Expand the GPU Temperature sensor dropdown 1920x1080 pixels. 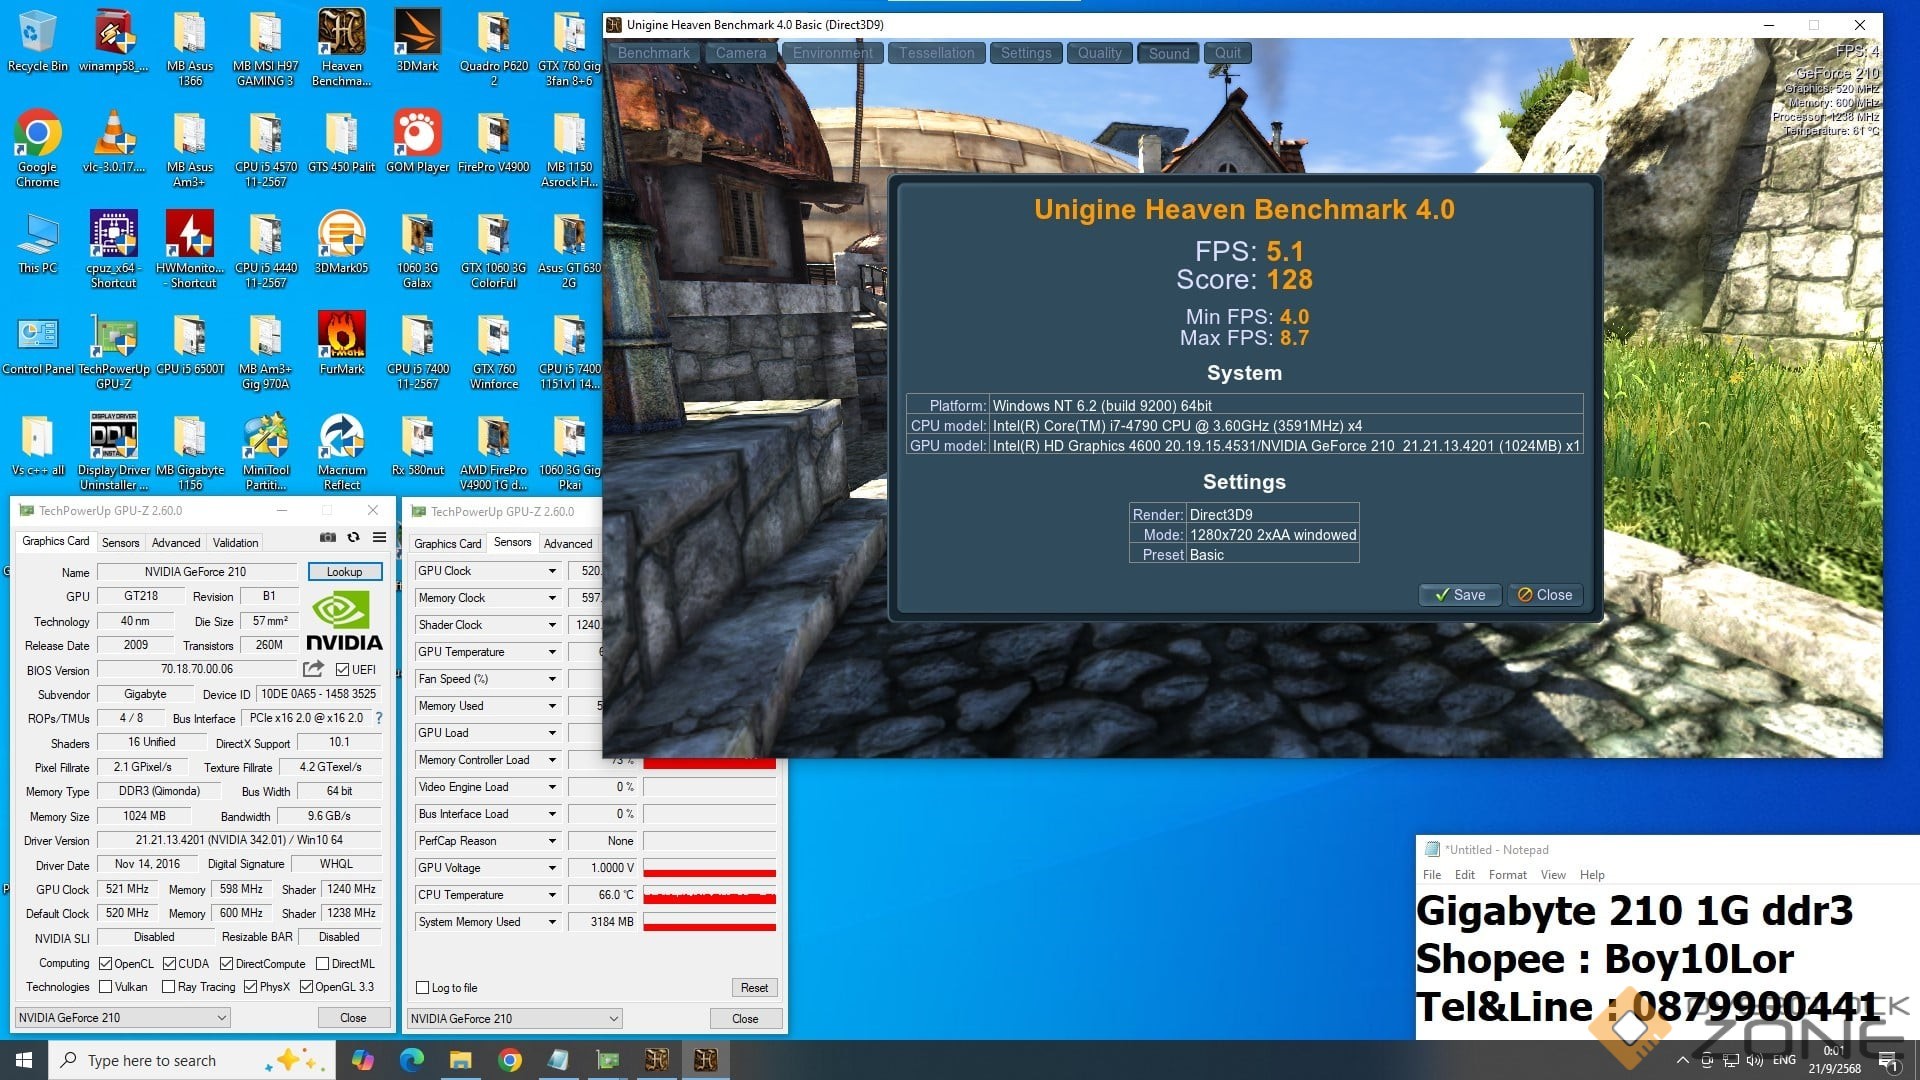pyautogui.click(x=552, y=652)
